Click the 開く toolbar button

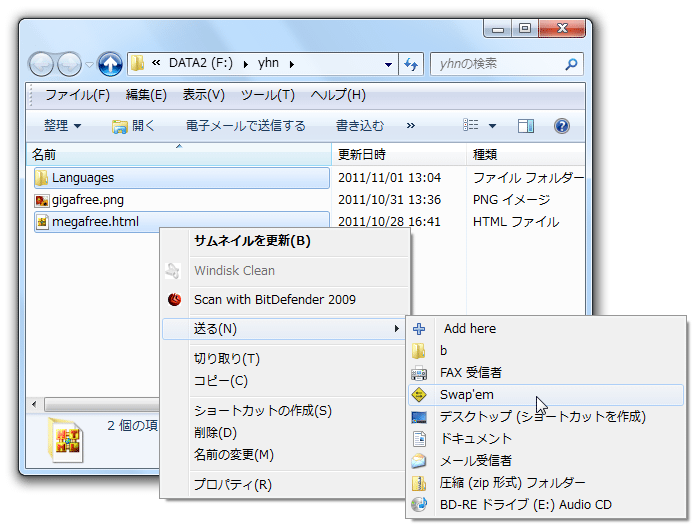133,126
